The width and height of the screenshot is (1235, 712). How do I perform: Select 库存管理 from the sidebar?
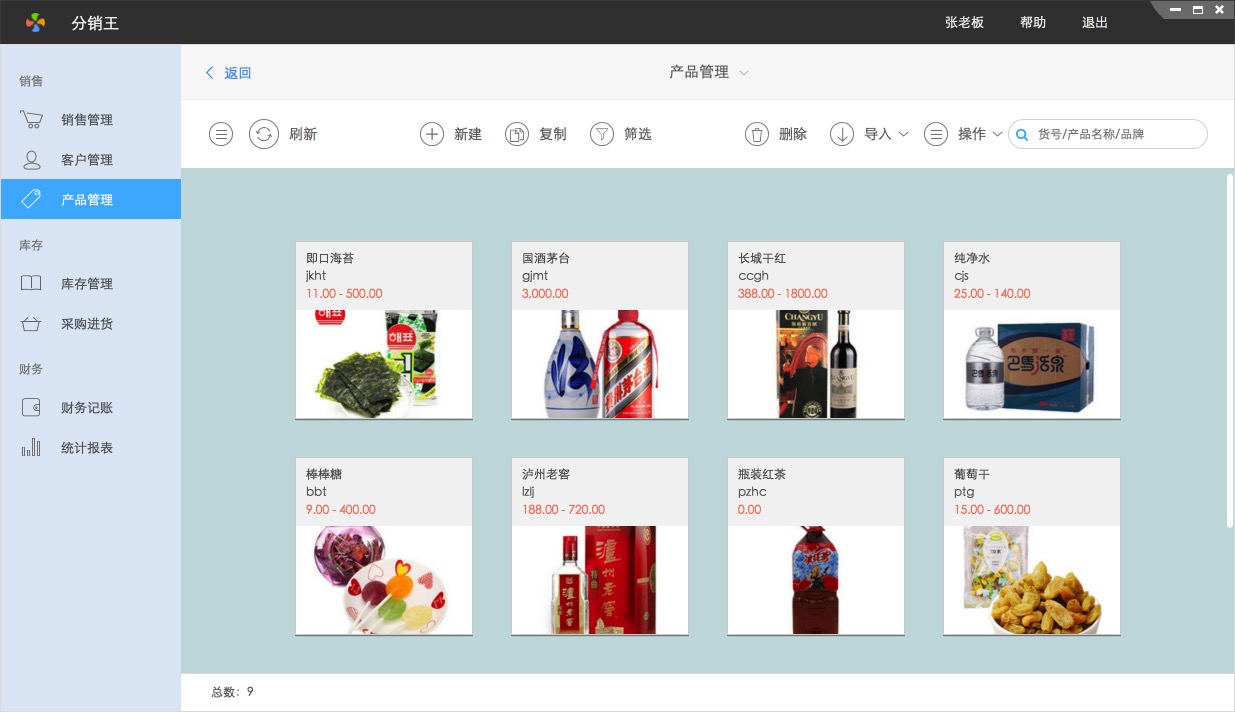pos(87,284)
